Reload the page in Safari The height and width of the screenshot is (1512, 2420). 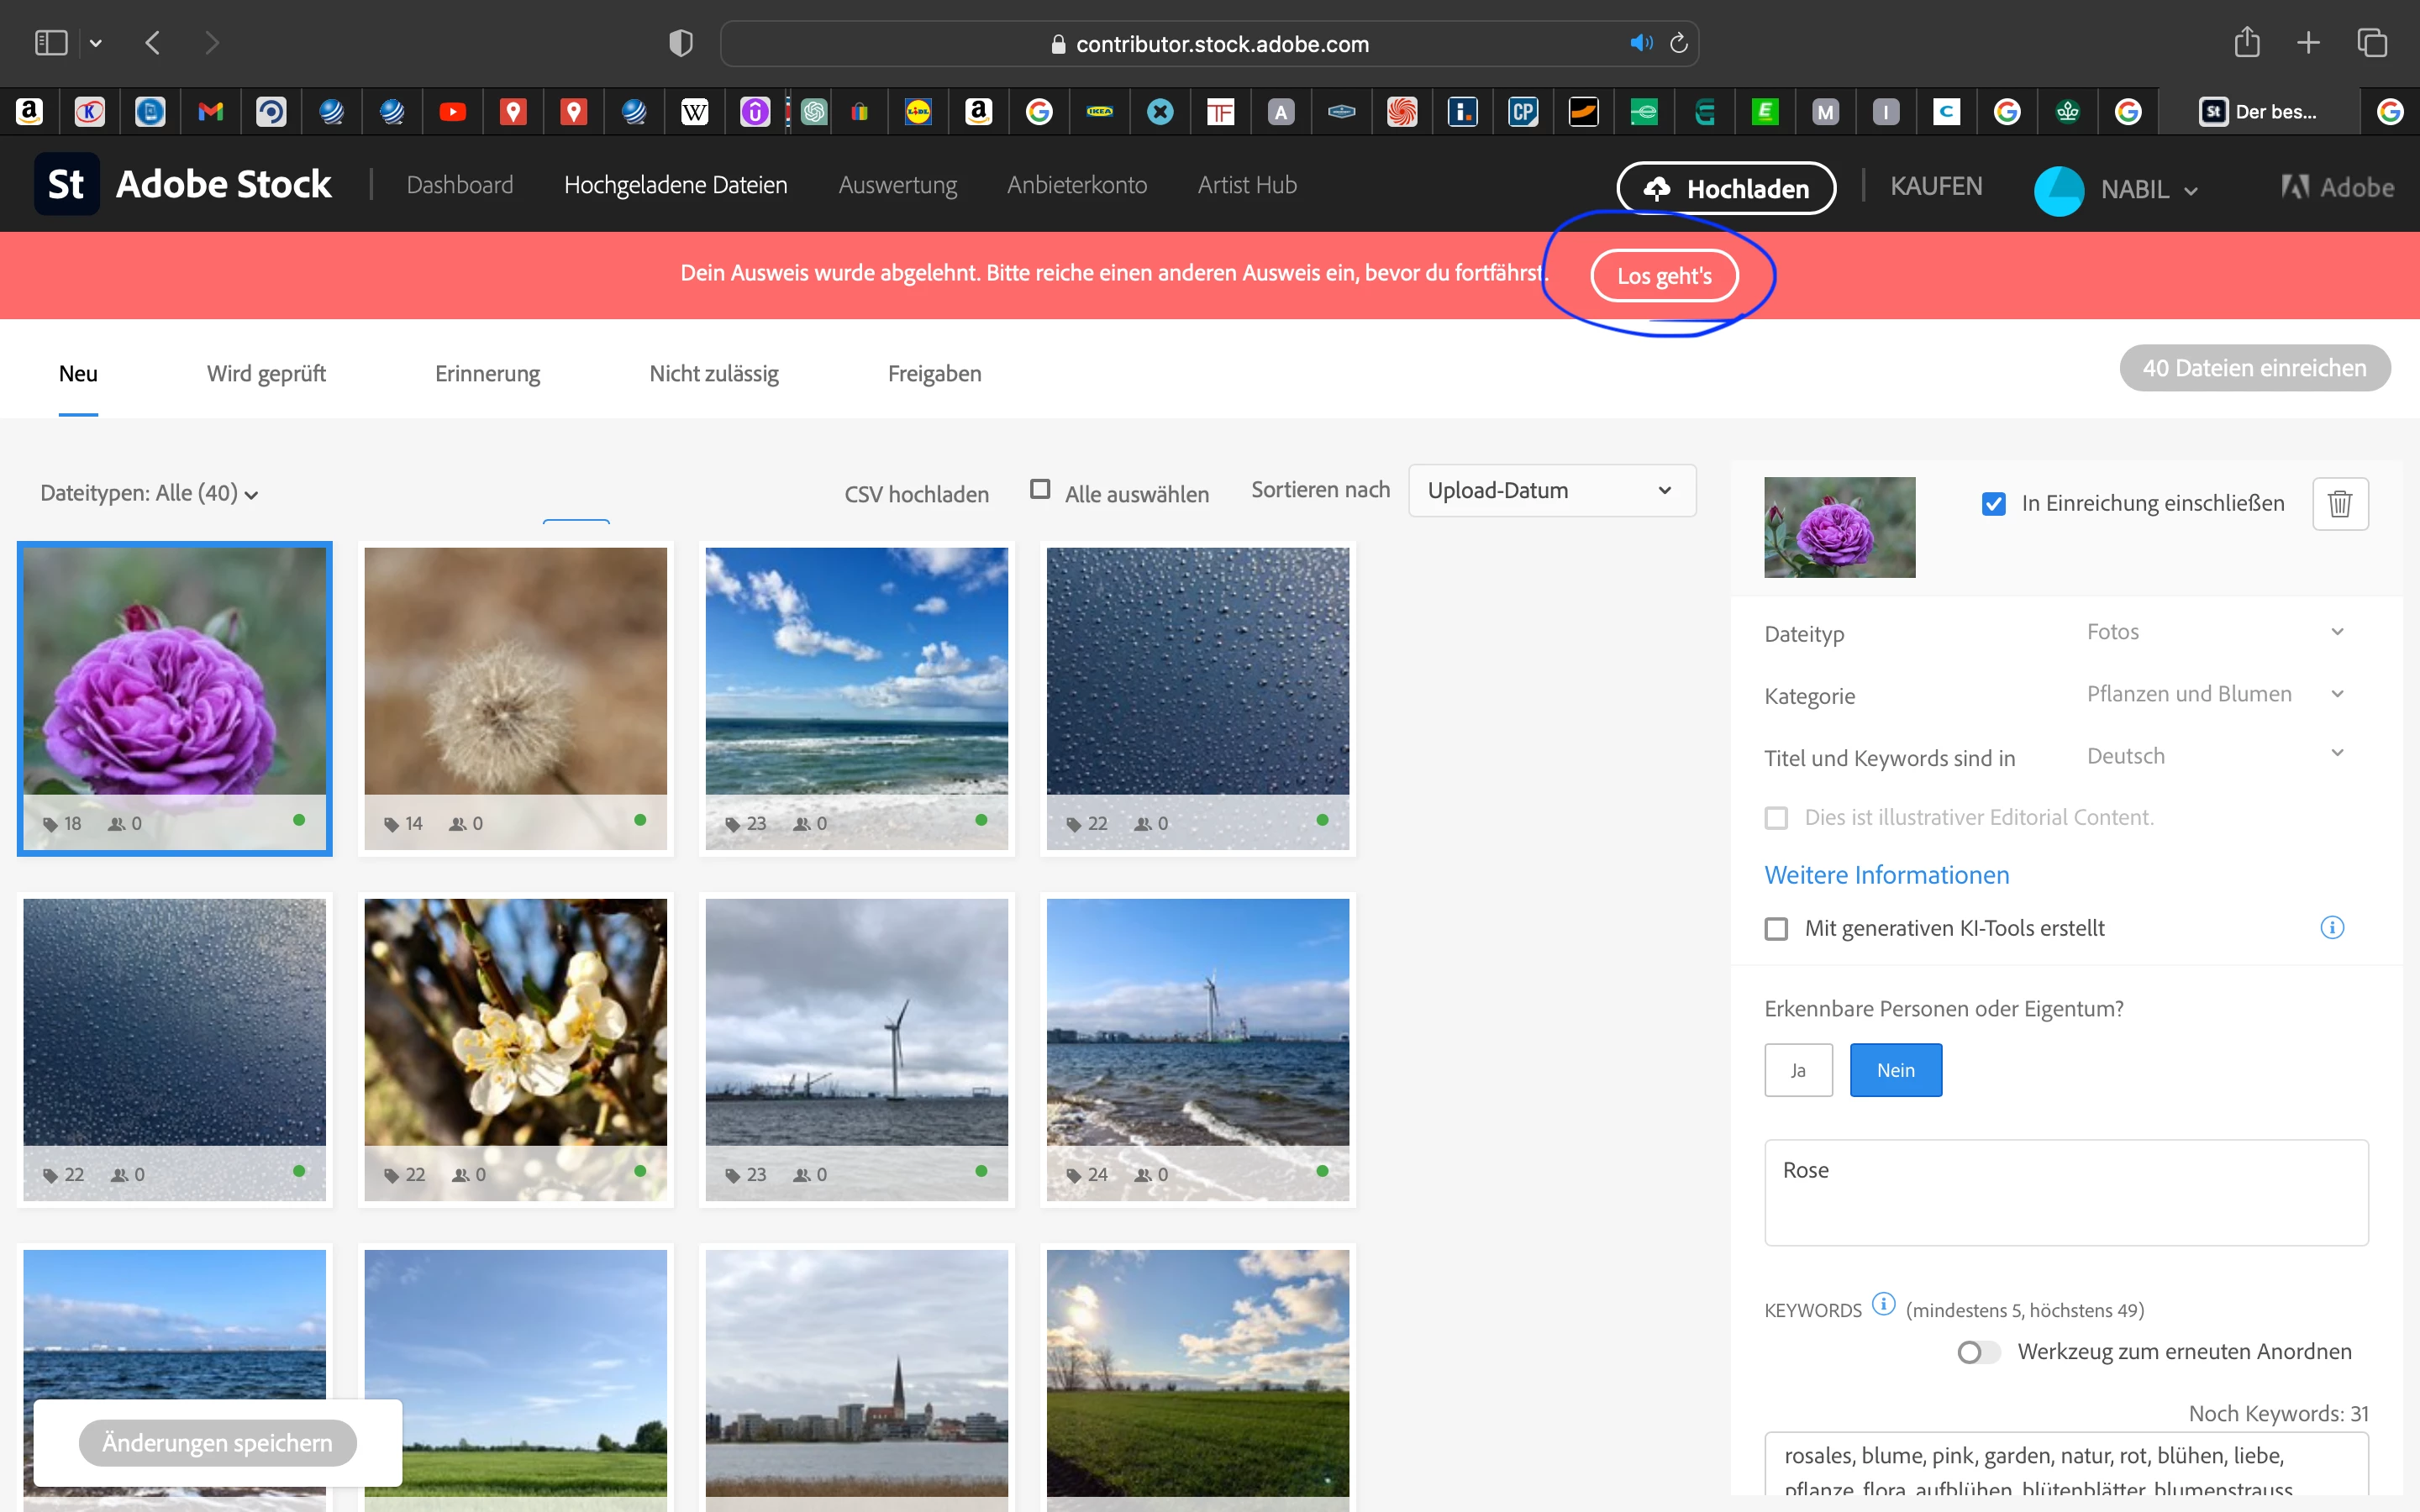[x=1679, y=43]
